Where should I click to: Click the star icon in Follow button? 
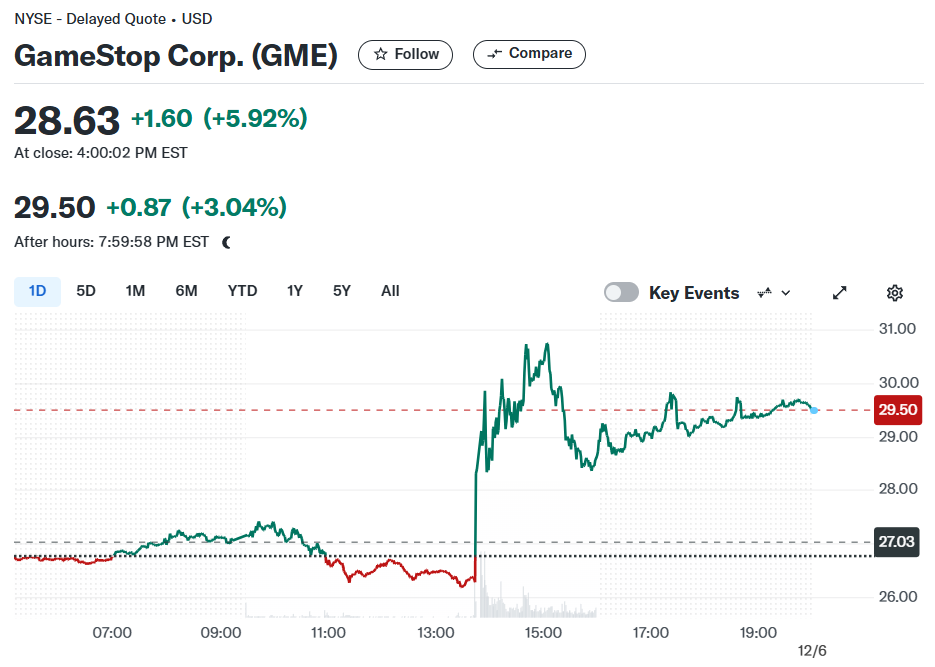(380, 54)
